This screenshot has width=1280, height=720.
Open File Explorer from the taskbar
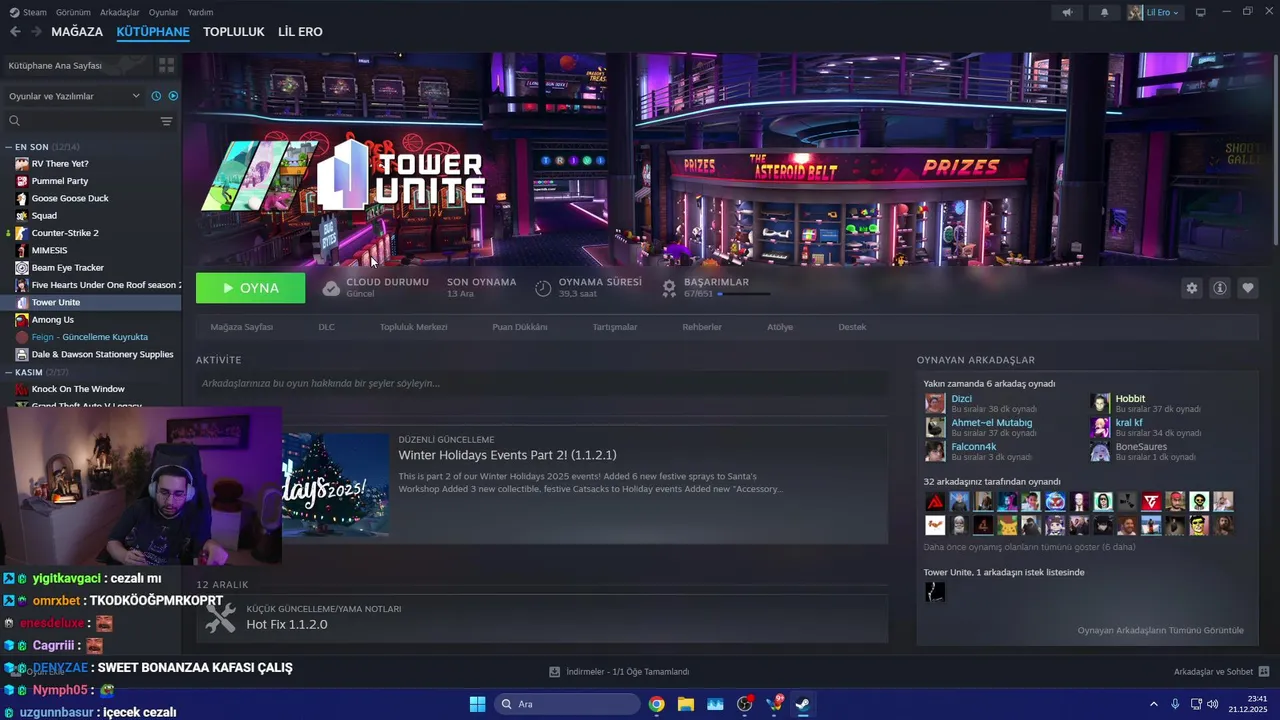(685, 704)
